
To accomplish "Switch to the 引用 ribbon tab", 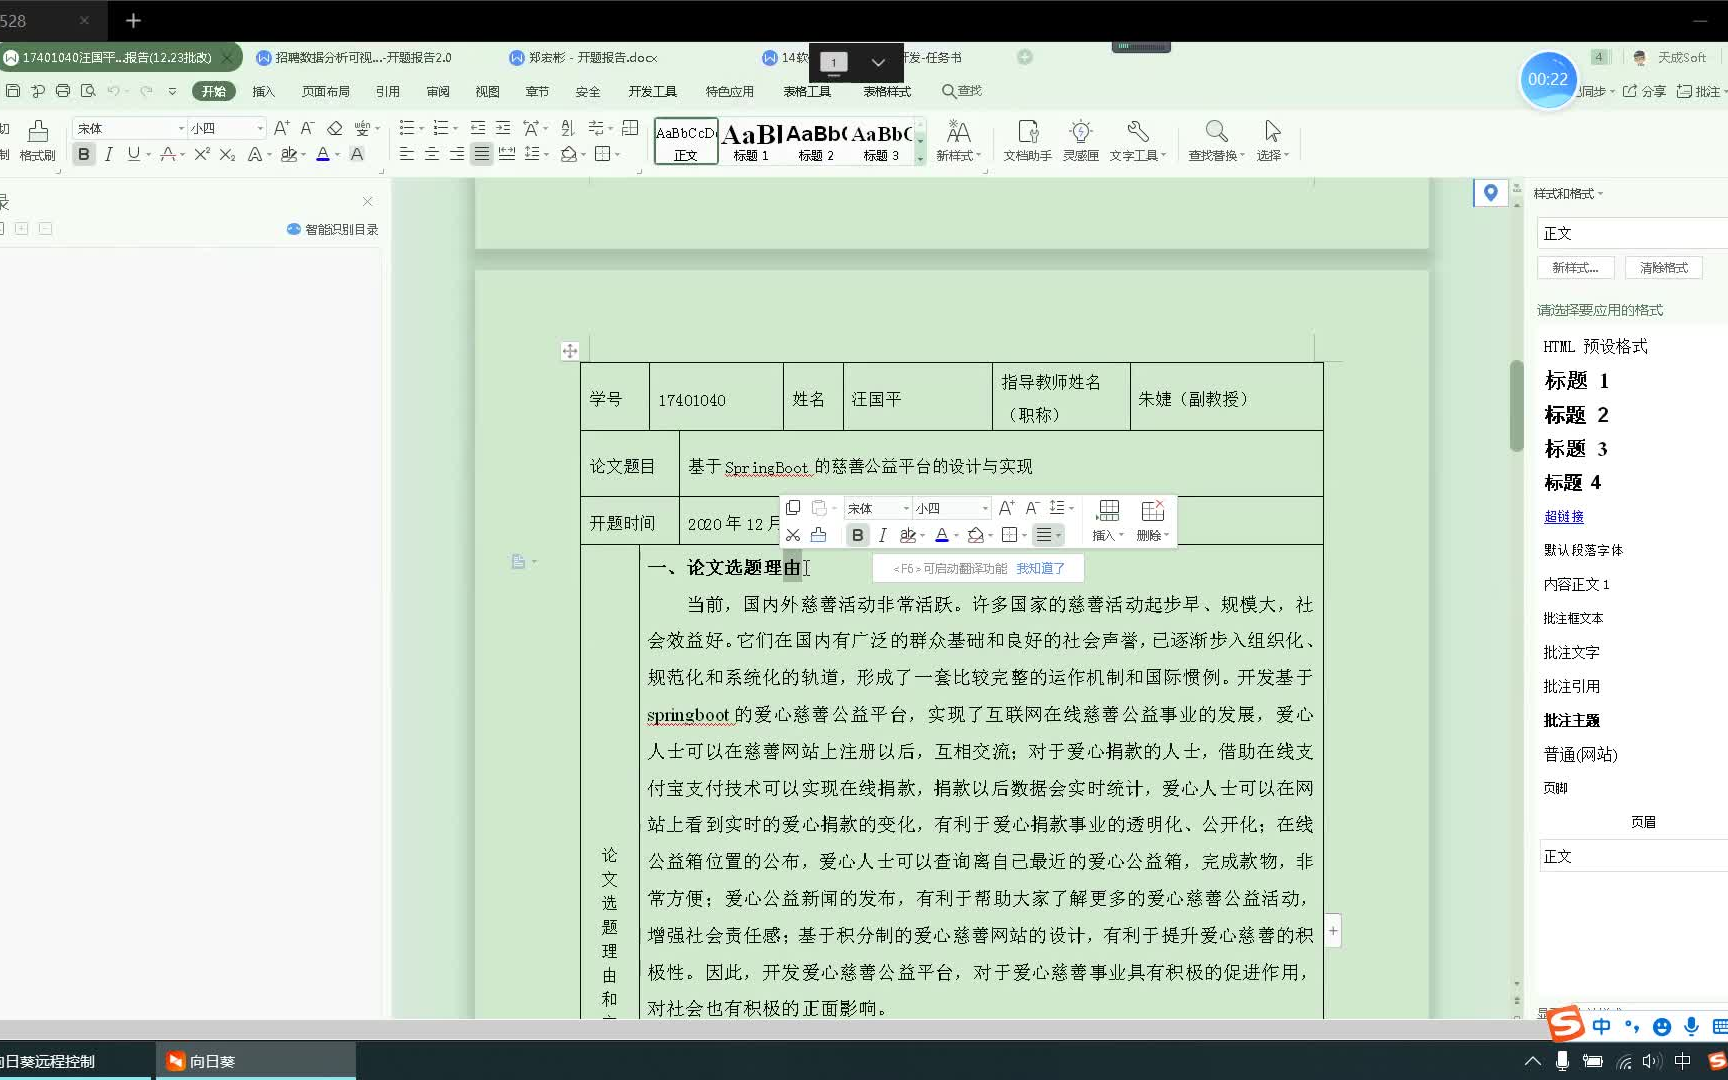I will coord(388,91).
